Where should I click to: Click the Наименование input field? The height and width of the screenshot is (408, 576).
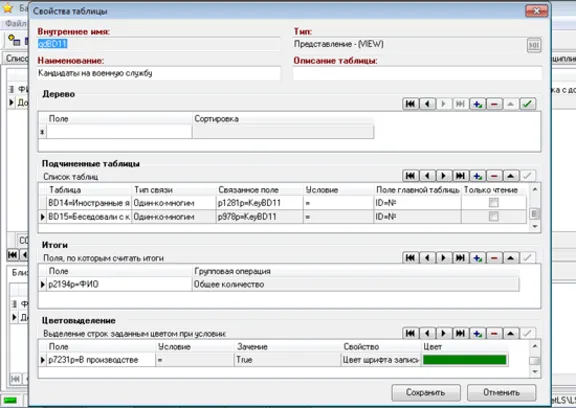159,73
